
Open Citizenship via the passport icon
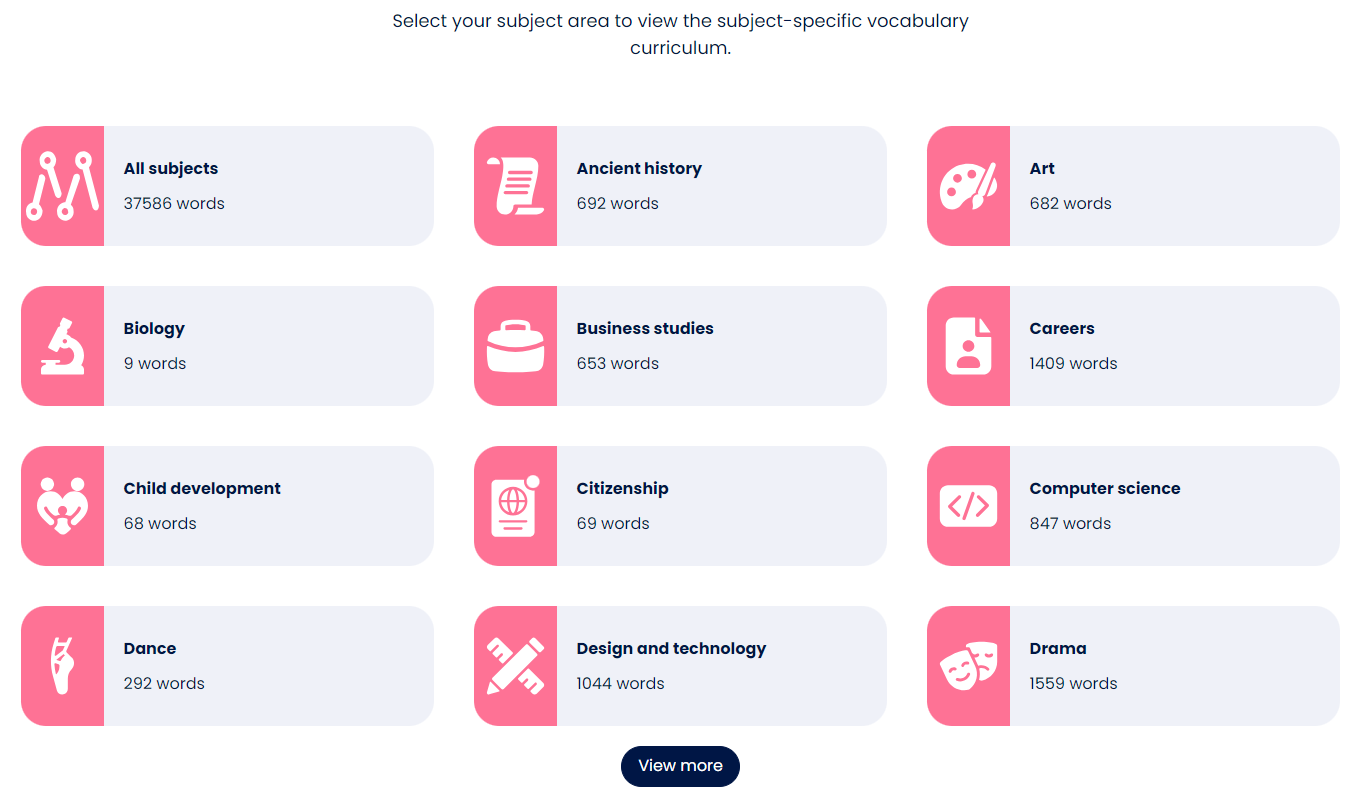[515, 506]
